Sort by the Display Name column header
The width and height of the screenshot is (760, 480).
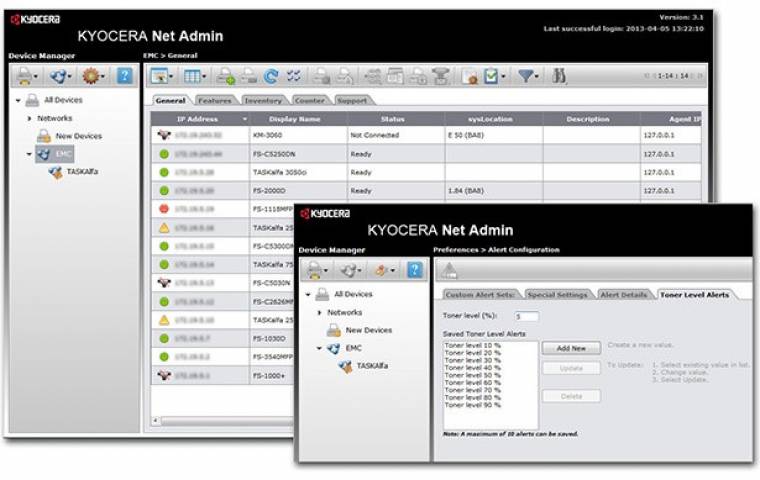[x=295, y=119]
